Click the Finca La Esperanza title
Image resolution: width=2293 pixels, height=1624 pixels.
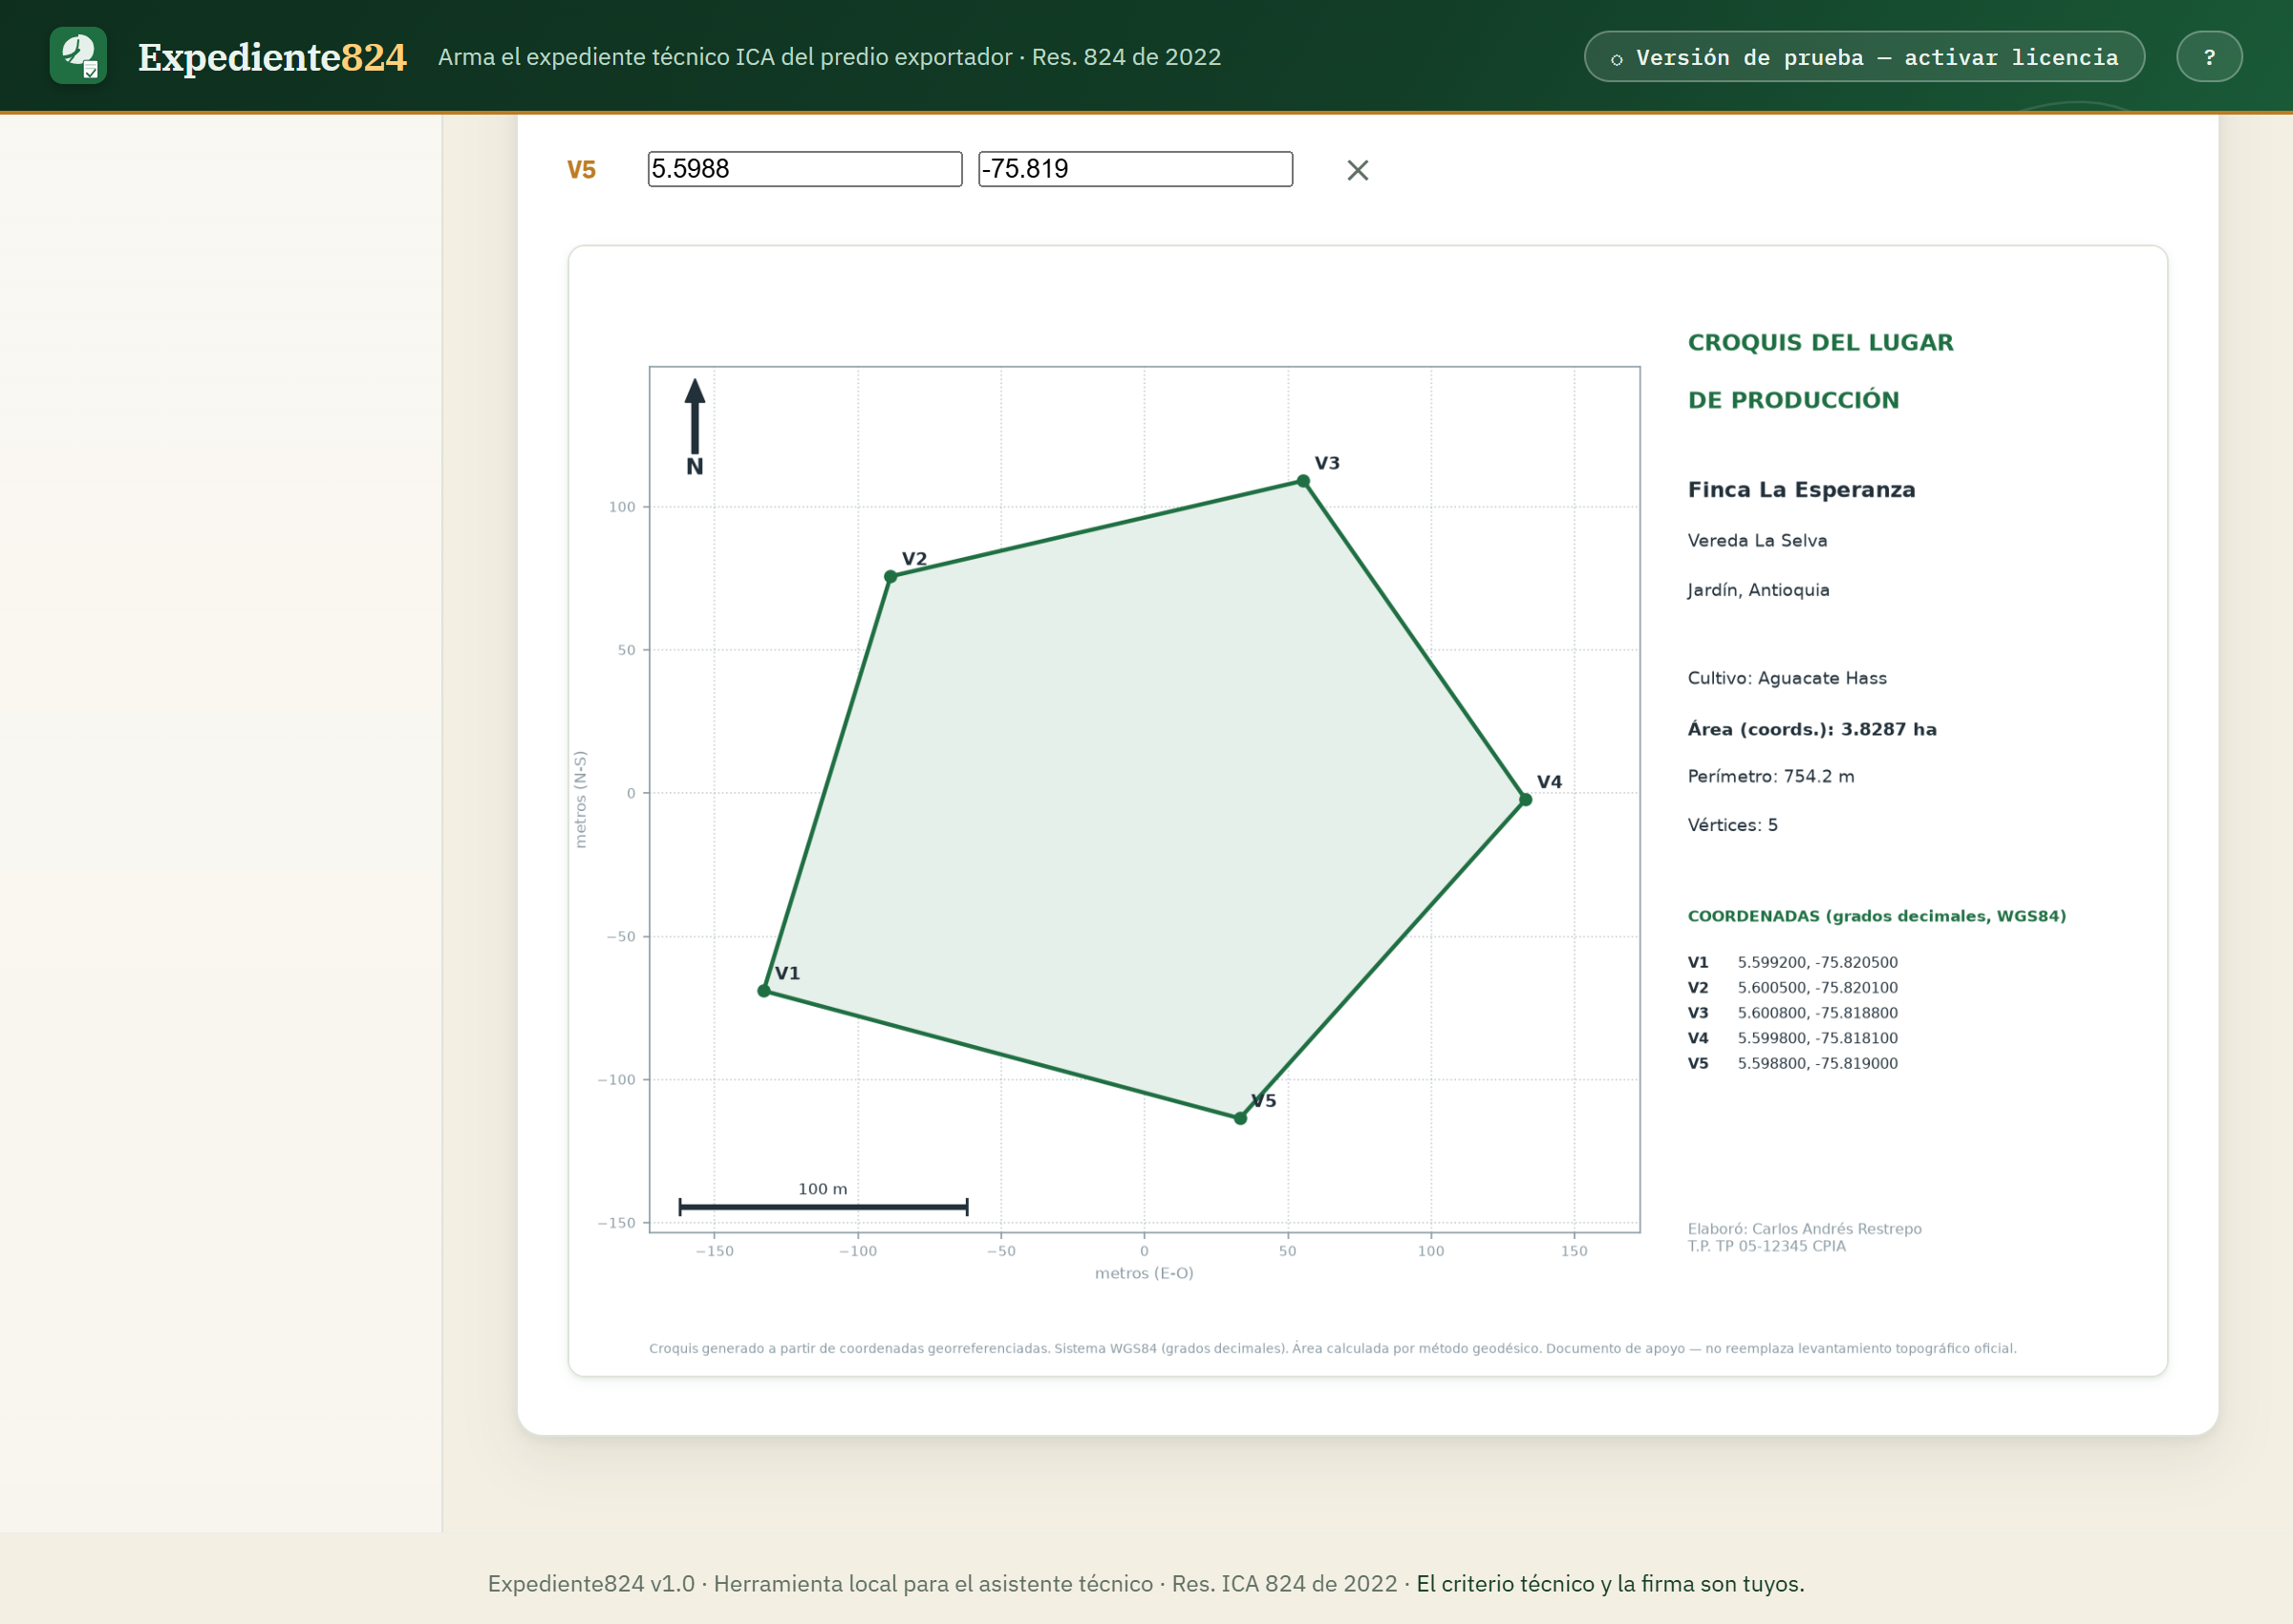click(x=1802, y=490)
